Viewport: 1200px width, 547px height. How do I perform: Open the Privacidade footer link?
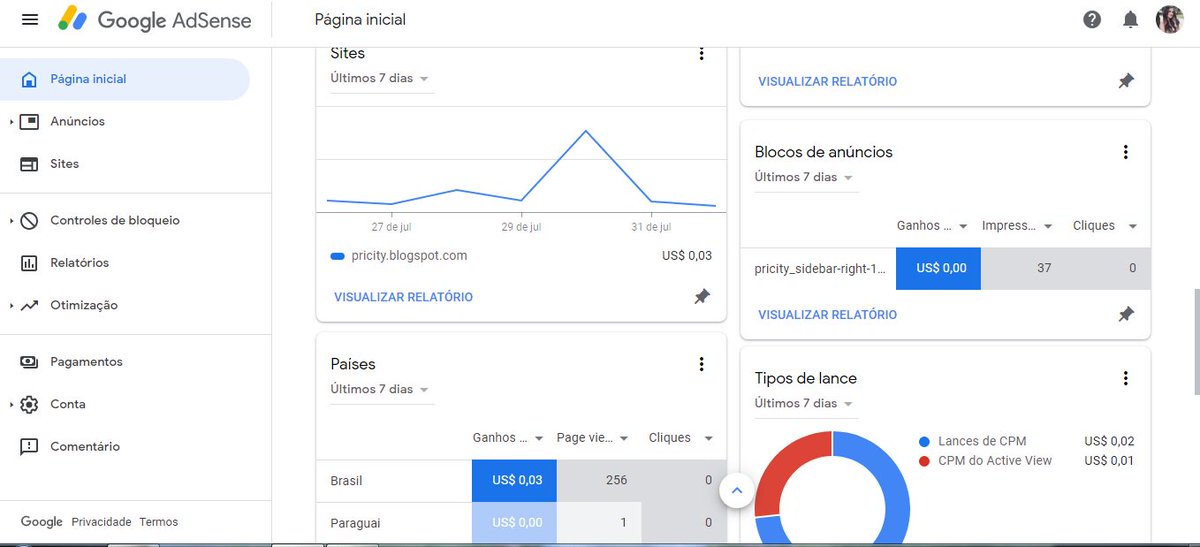(101, 522)
